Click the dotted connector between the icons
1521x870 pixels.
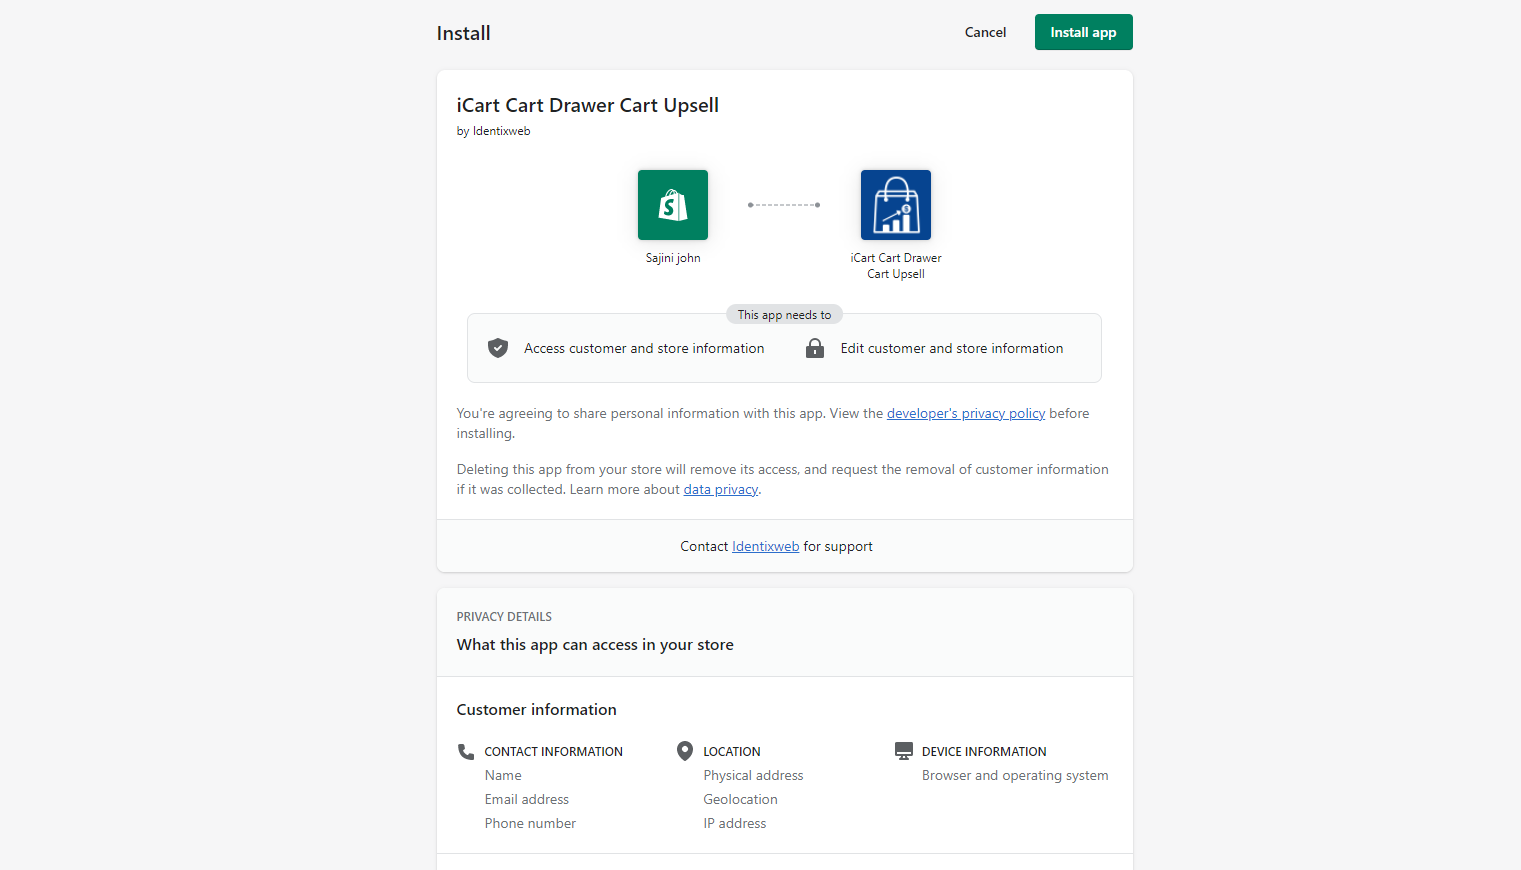coord(784,205)
